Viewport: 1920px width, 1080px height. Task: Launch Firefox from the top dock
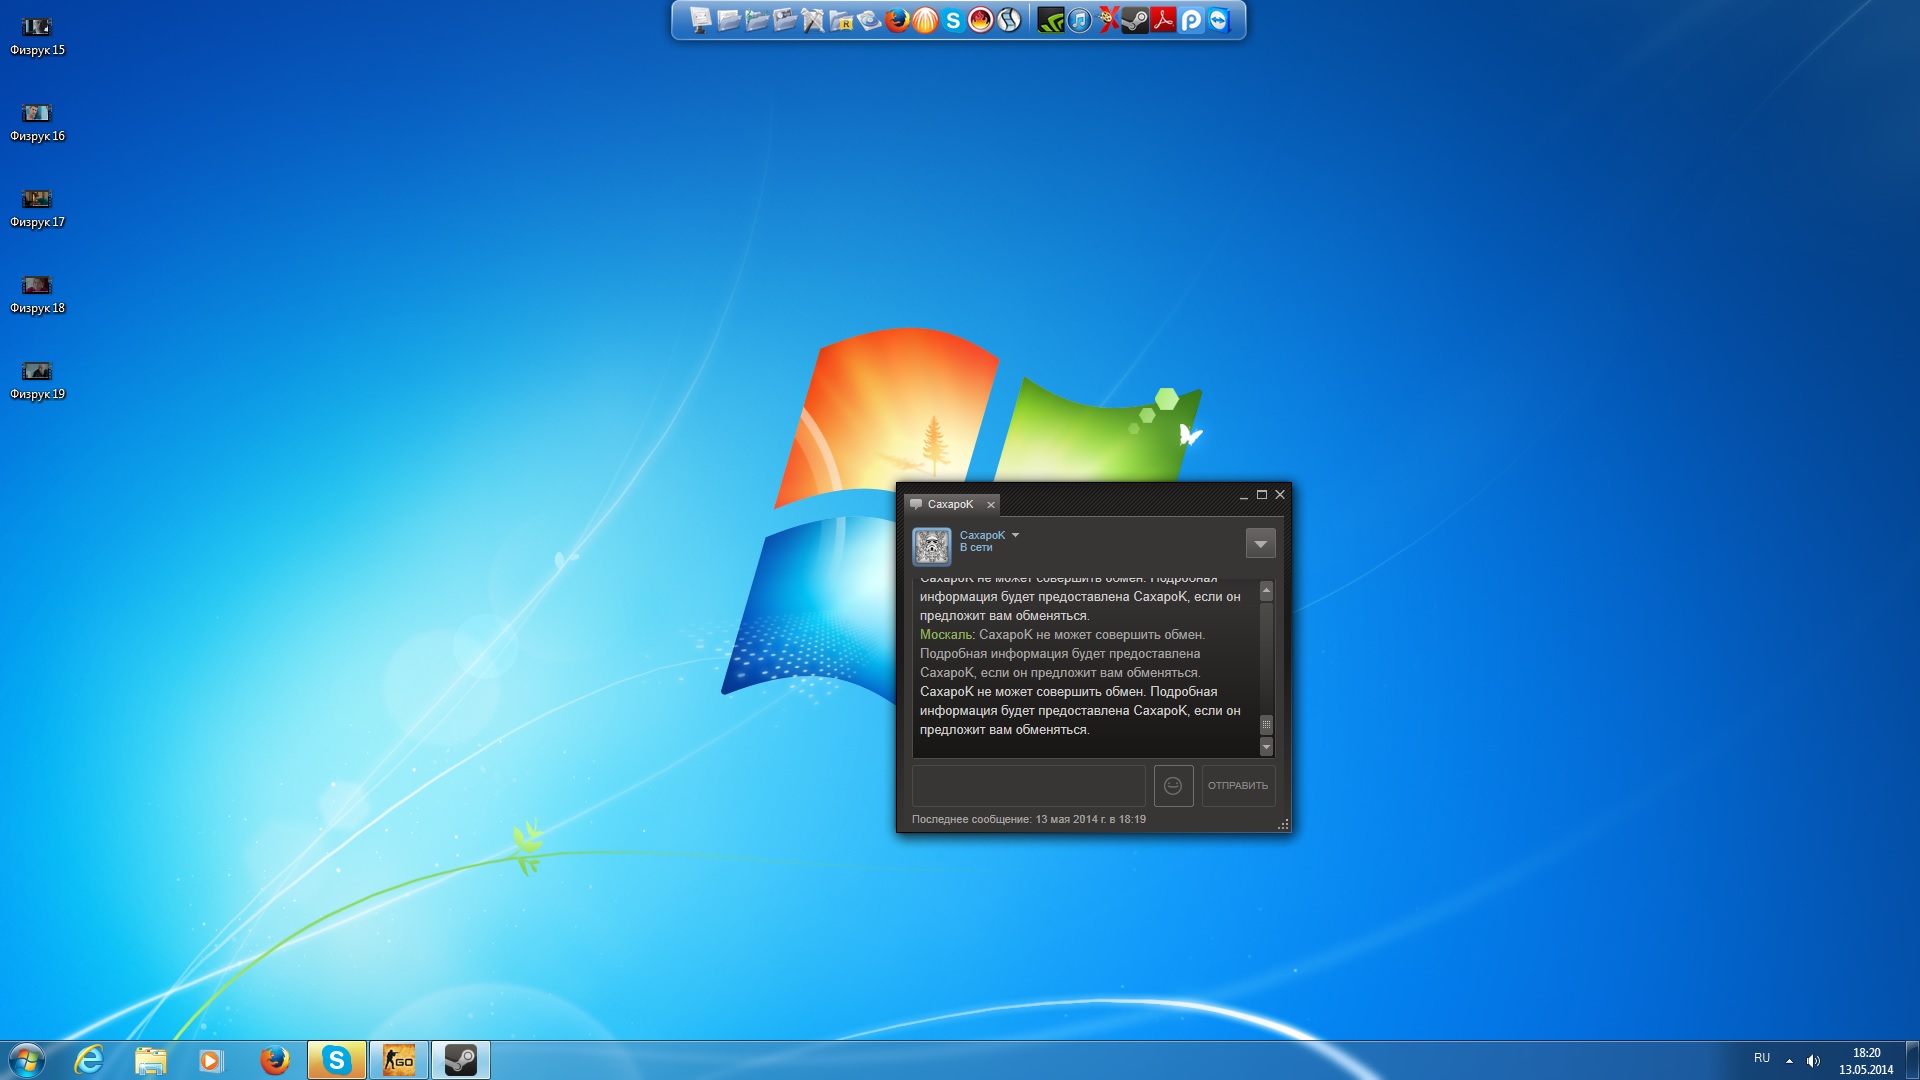[897, 20]
